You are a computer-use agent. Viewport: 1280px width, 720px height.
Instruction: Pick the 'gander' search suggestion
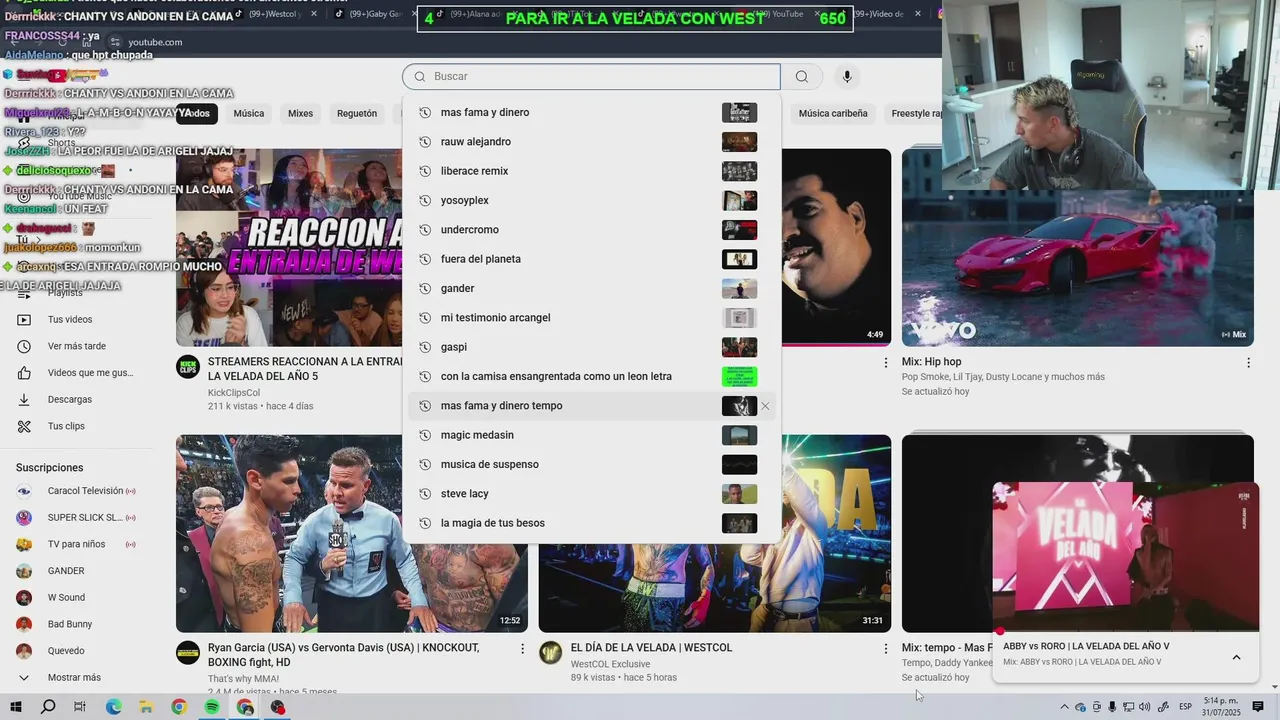pos(591,289)
